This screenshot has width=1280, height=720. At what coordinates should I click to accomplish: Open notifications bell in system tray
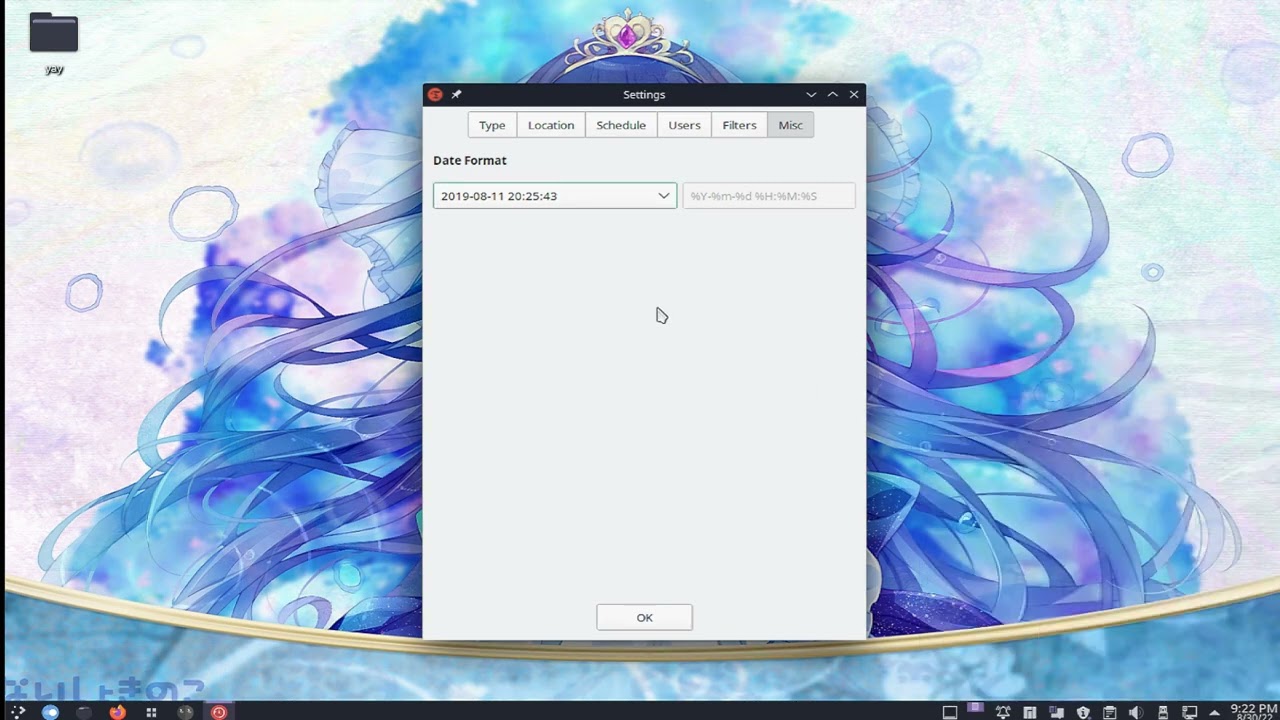[1003, 712]
